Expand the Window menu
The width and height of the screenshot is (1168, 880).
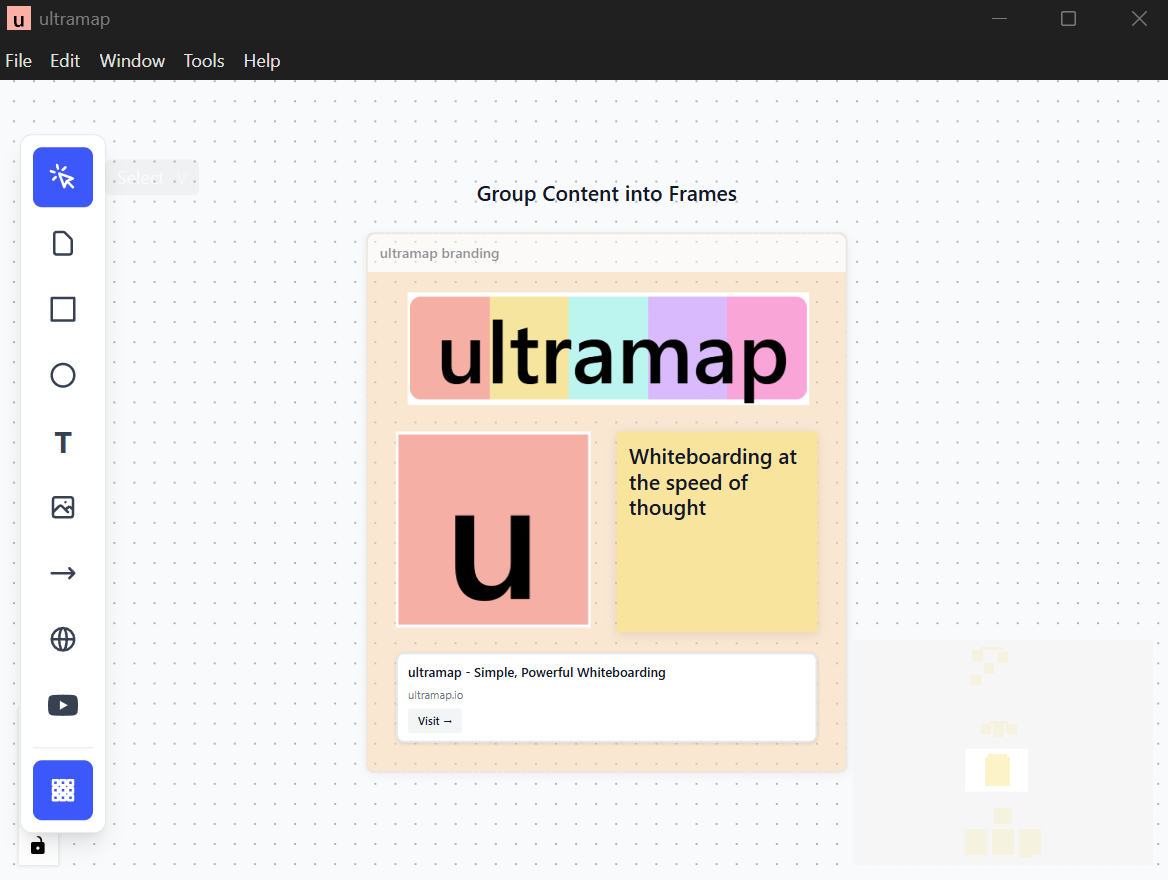[x=132, y=61]
